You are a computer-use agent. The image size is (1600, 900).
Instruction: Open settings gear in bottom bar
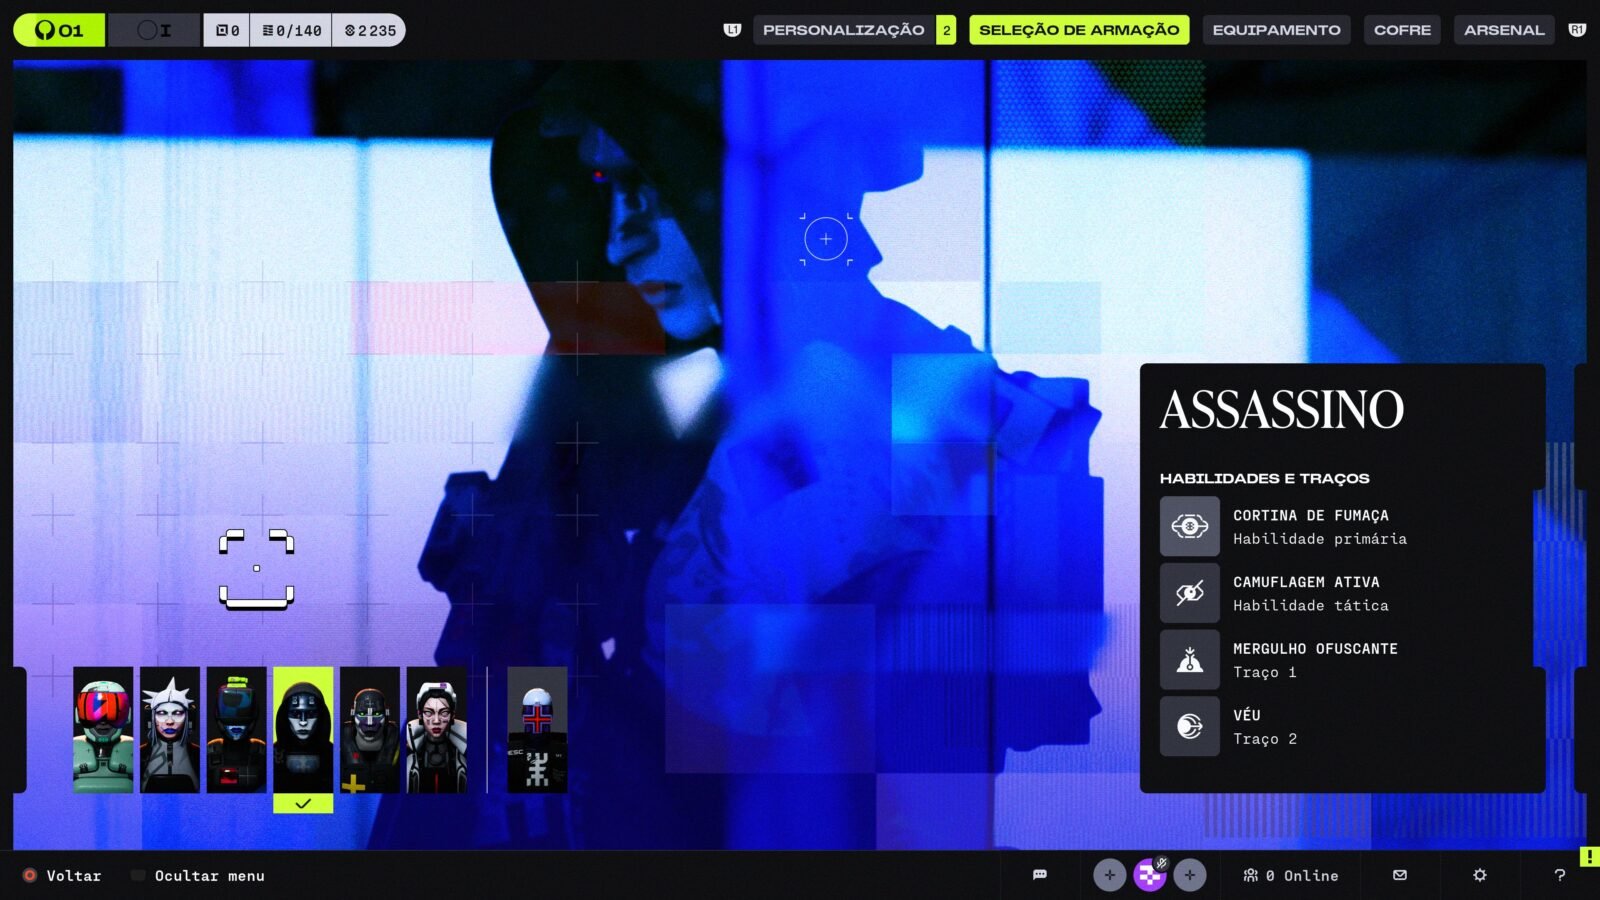click(1480, 875)
